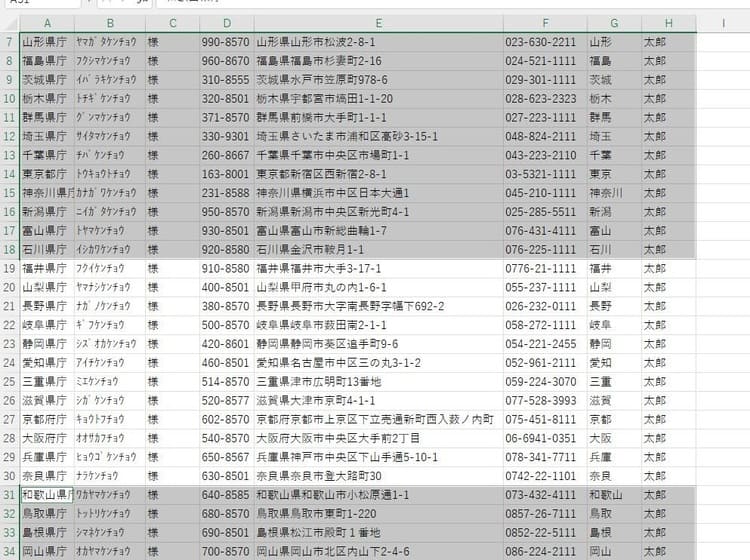Click phone number 052-961-2111
The width and height of the screenshot is (750, 560).
pyautogui.click(x=545, y=363)
